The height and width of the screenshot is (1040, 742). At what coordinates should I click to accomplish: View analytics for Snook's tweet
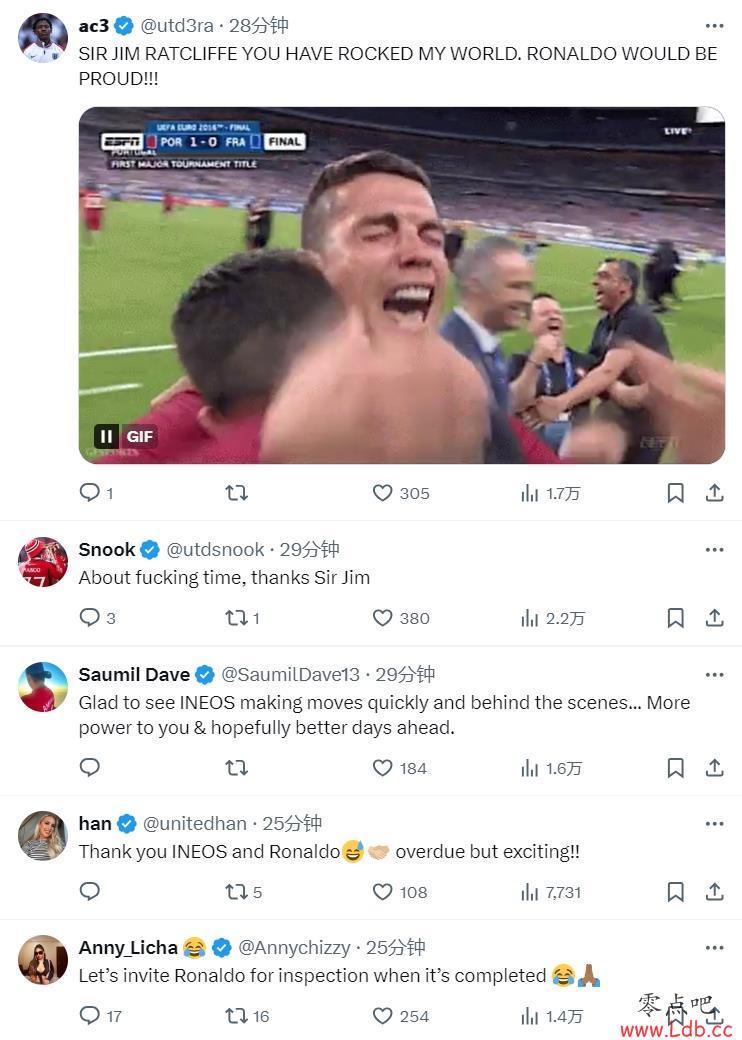(530, 618)
